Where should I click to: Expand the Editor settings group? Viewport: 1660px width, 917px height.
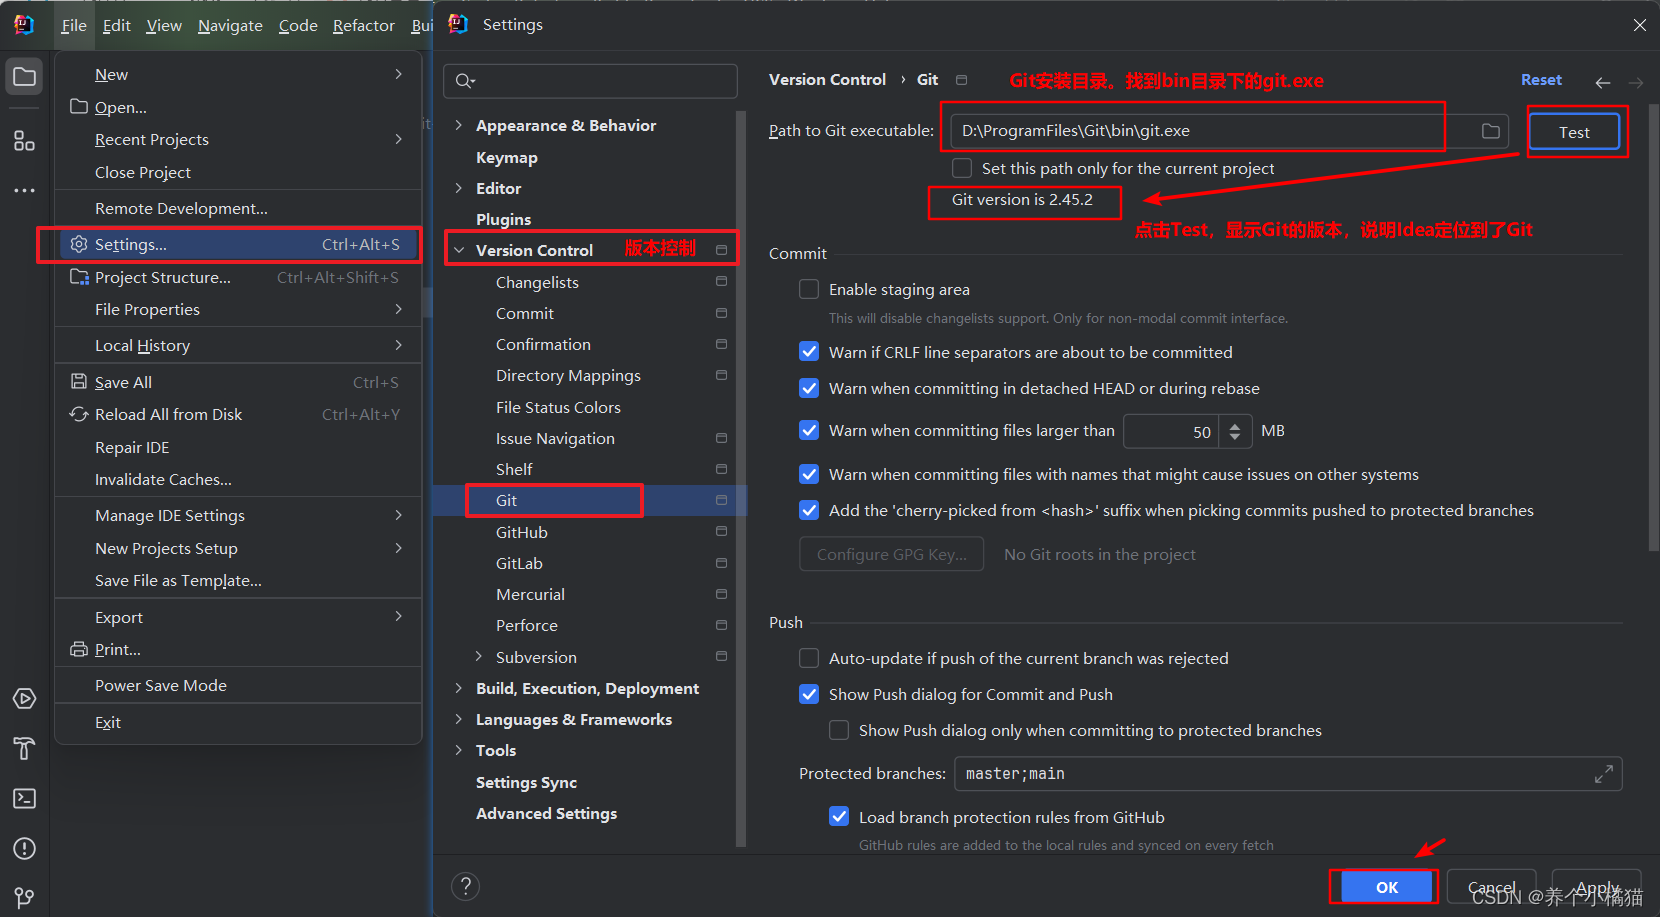pos(459,188)
